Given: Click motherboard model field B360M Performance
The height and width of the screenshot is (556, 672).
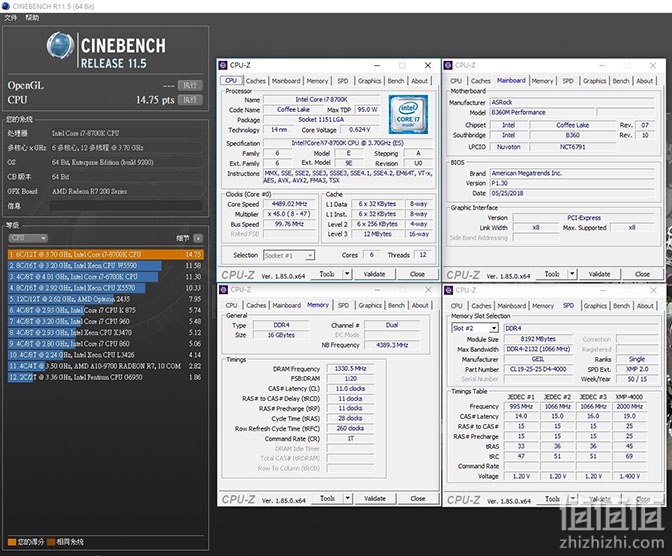Looking at the screenshot, I should 542,112.
